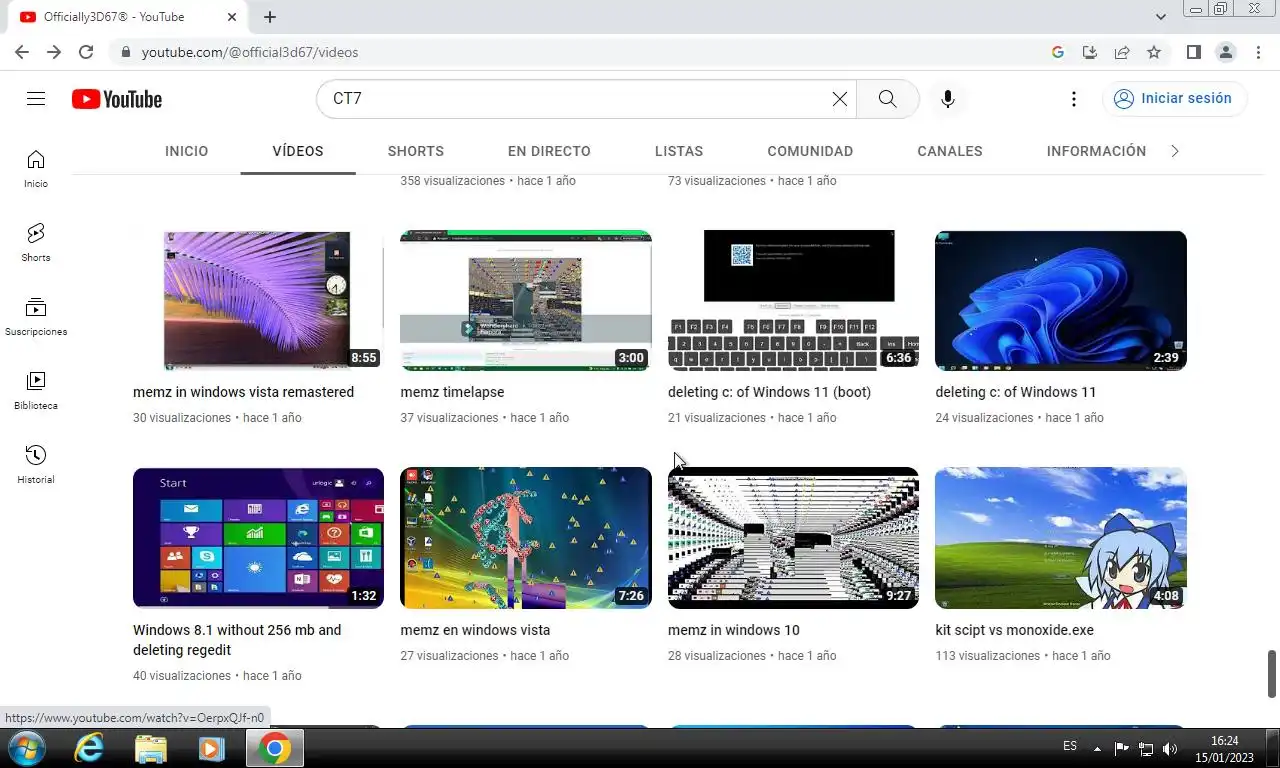Image resolution: width=1280 pixels, height=768 pixels.
Task: Launch Internet Explorer from the taskbar
Action: (89, 748)
